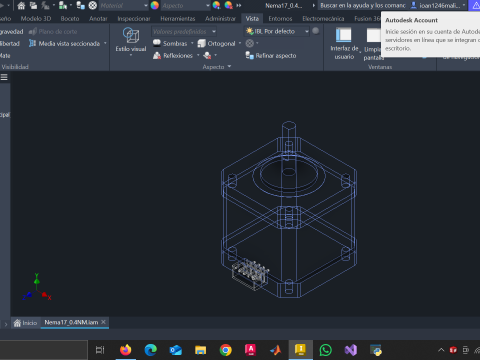480x360 pixels.
Task: Click the help search input field
Action: [363, 5]
